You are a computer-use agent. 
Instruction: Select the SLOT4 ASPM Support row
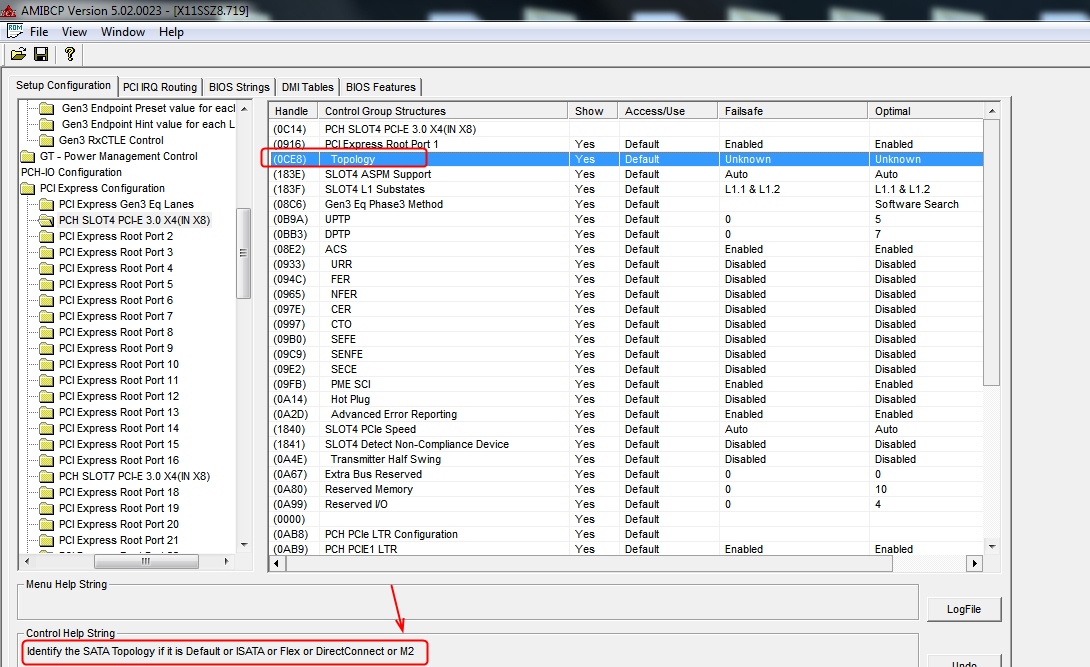[x=626, y=174]
